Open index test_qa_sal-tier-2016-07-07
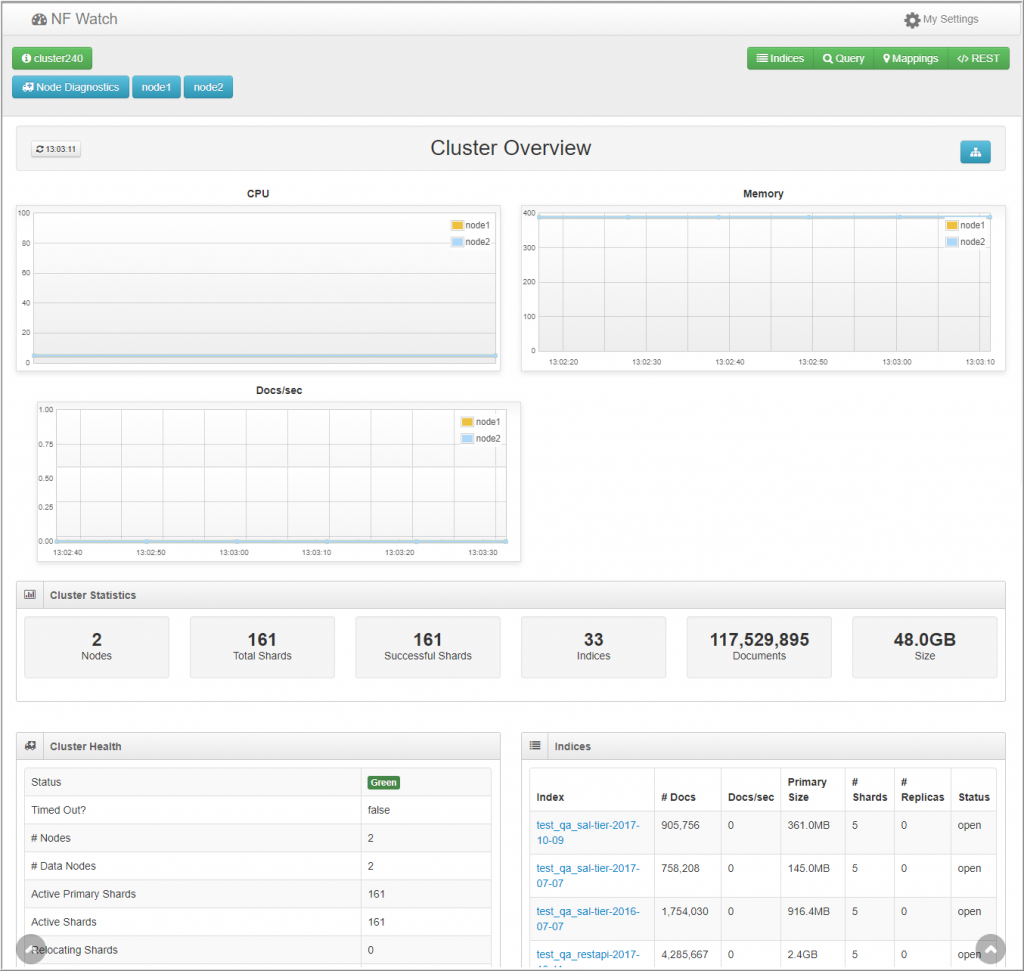The width and height of the screenshot is (1024, 971). (588, 919)
